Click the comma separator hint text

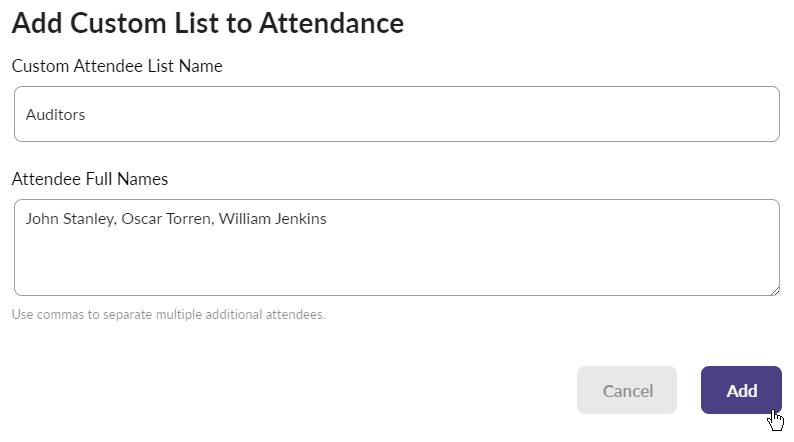(168, 314)
